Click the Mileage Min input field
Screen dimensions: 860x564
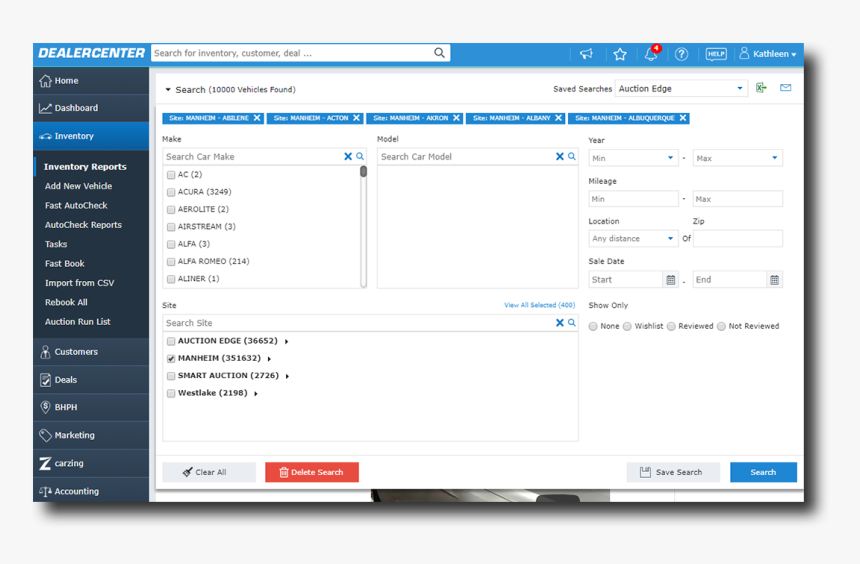point(633,199)
